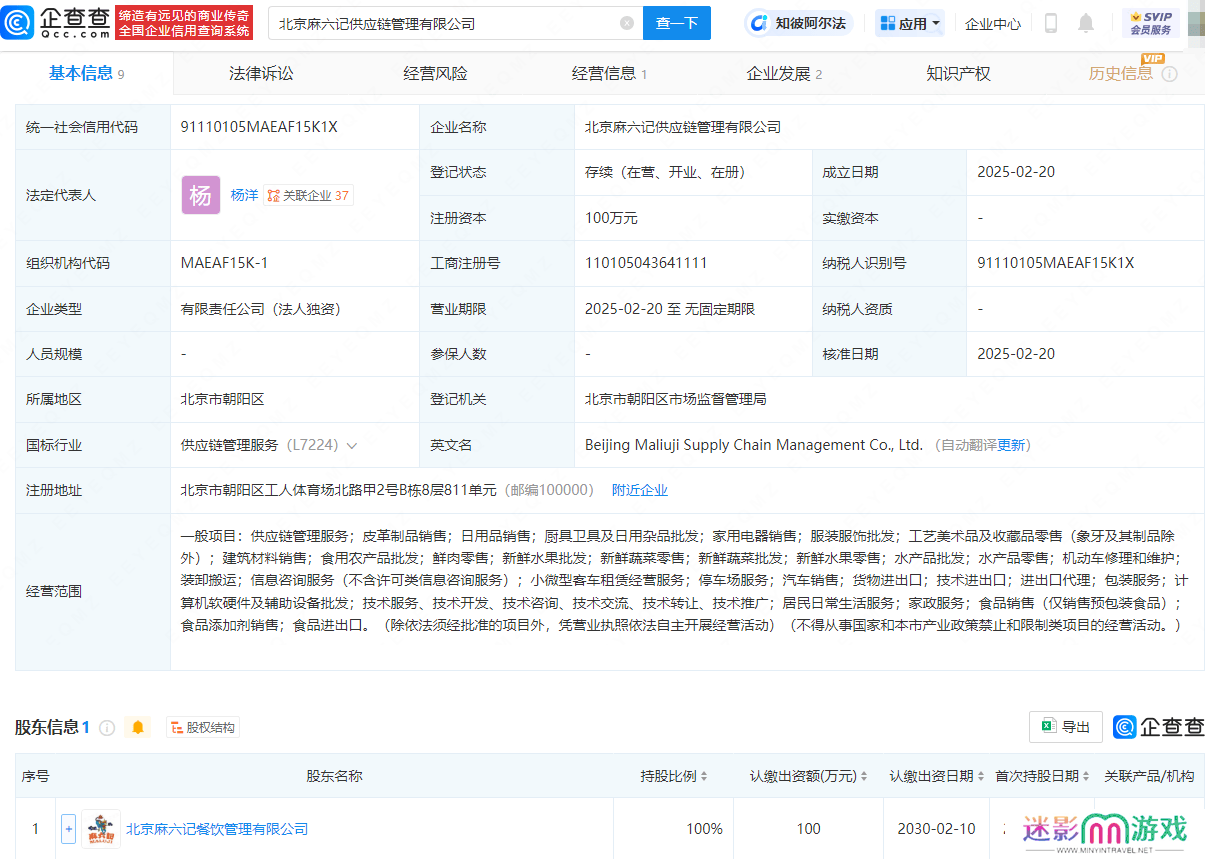Click English name Beijing Maliuji Supply Chain Management

(754, 445)
